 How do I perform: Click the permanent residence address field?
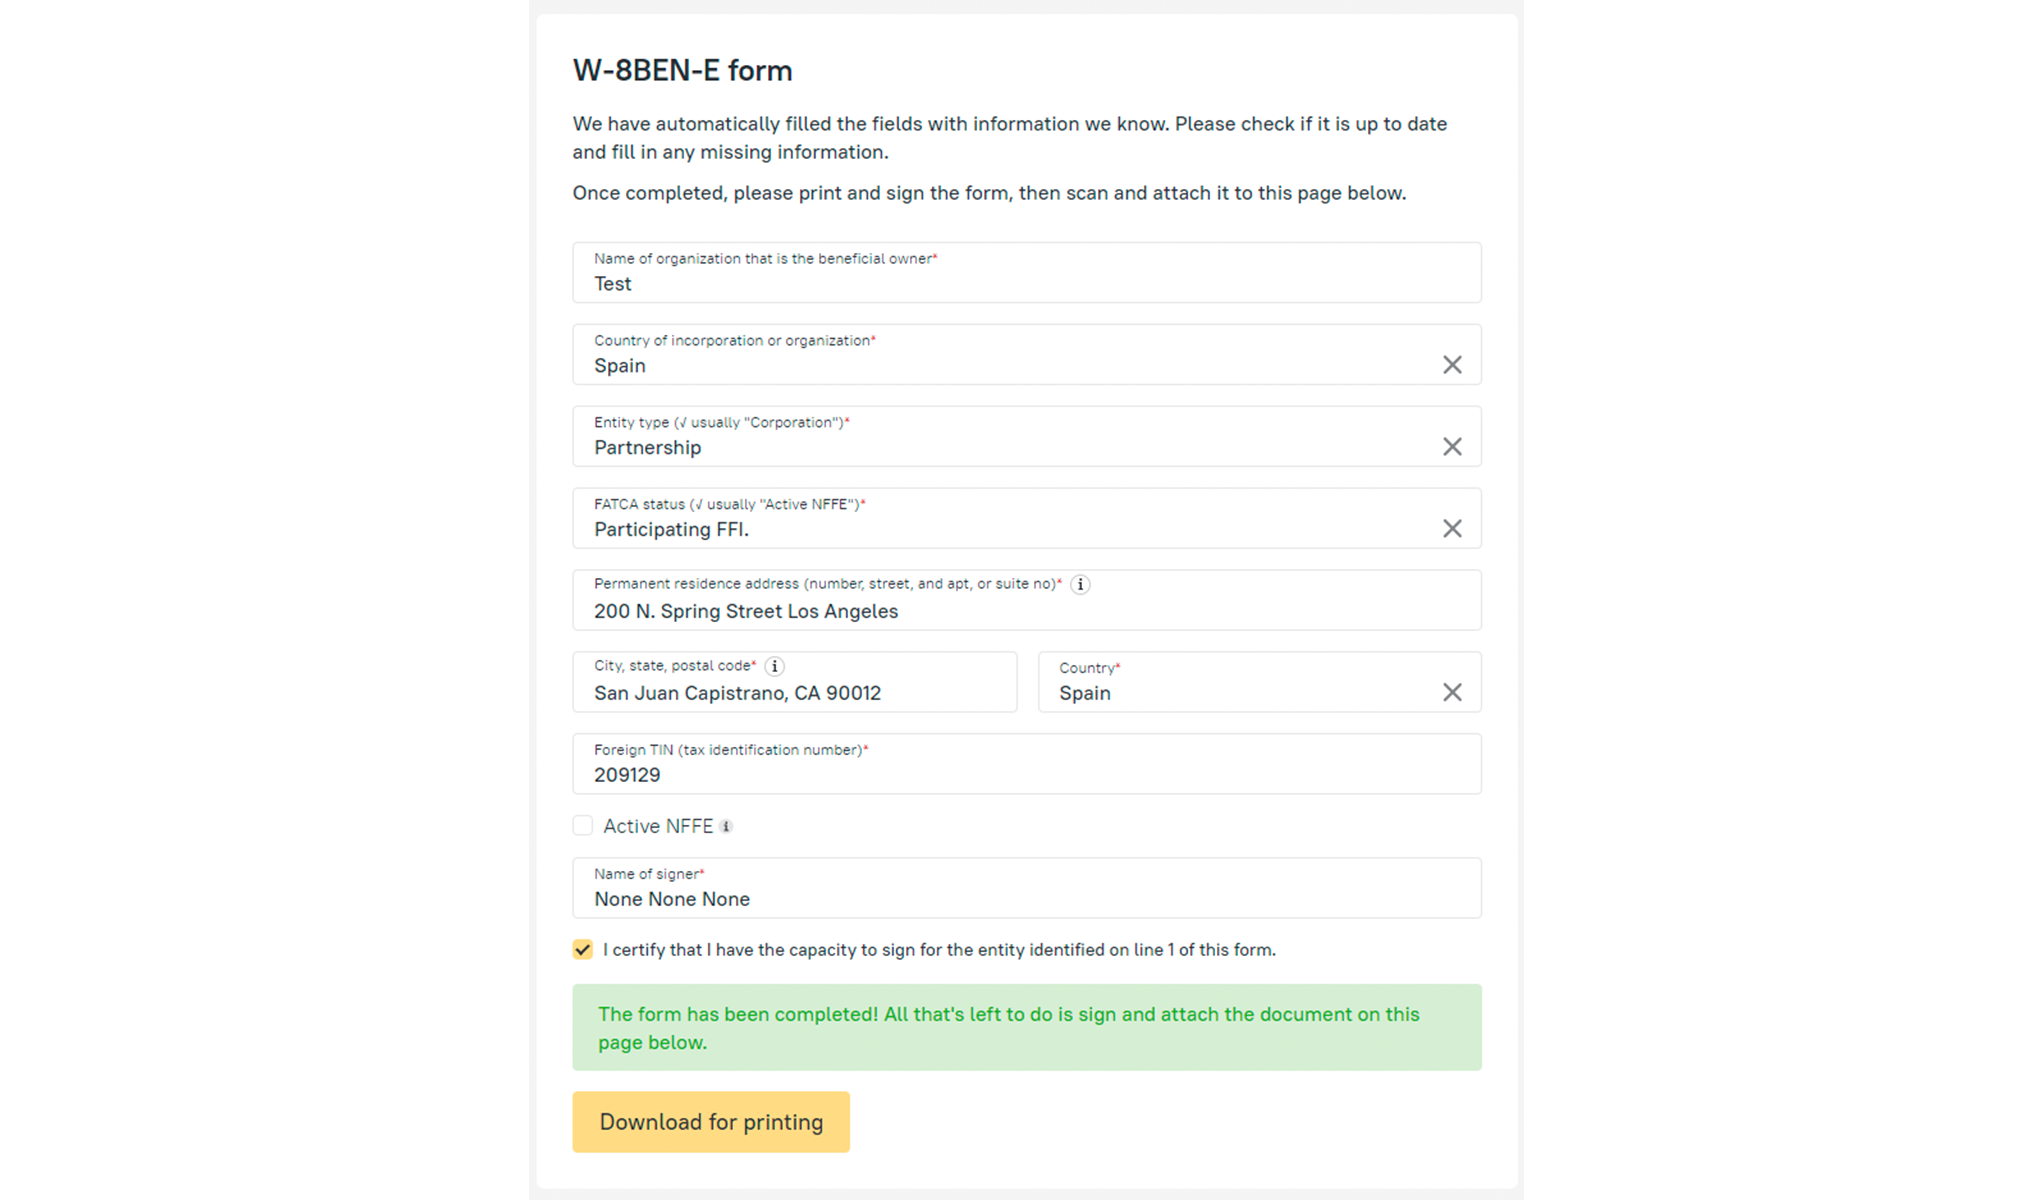click(x=1026, y=612)
